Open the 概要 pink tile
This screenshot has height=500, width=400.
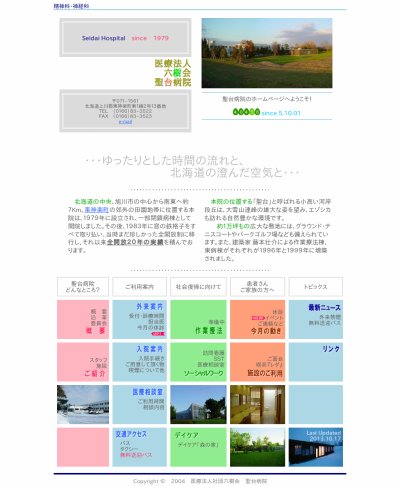(x=83, y=319)
